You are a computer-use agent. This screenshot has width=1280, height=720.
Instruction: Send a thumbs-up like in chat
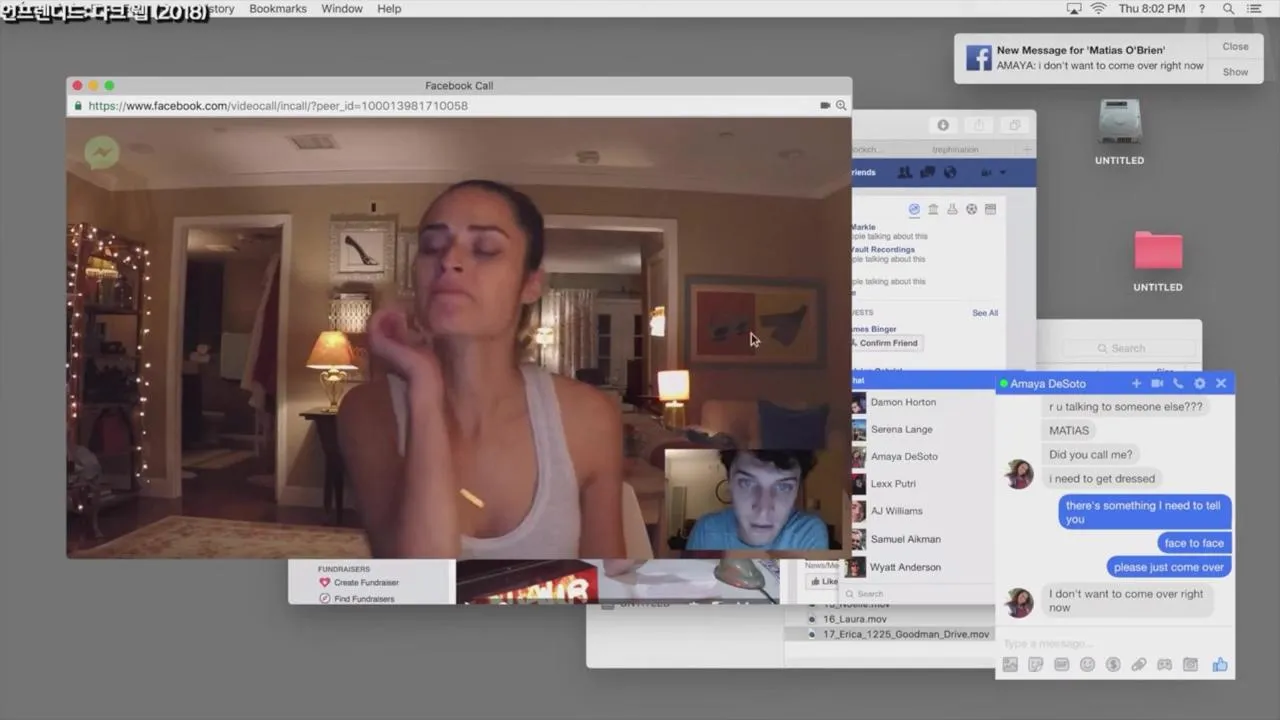1219,664
